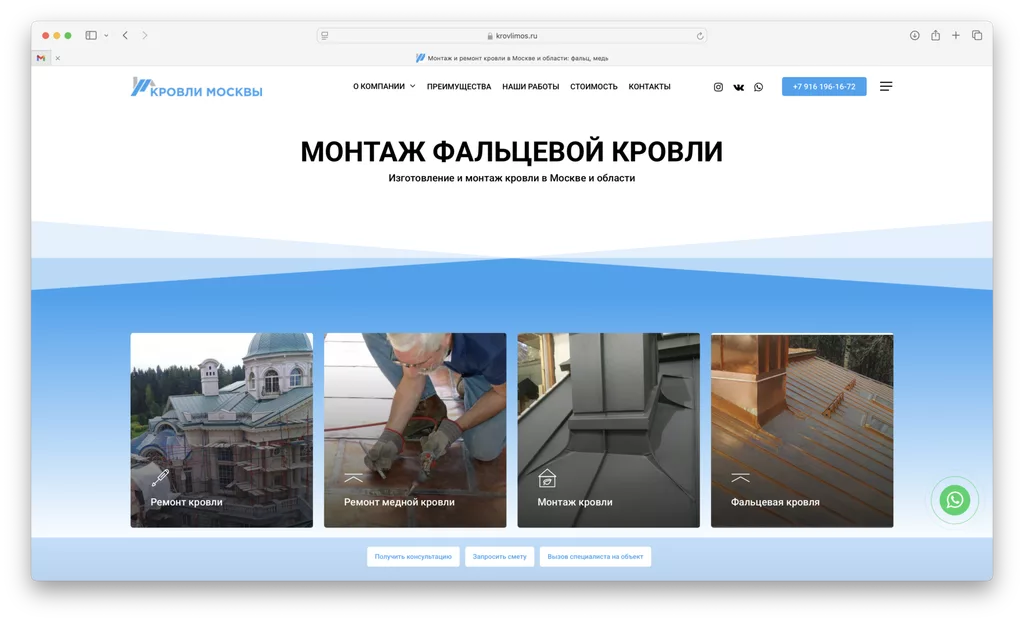Go forward with the Safari forward arrow
Screen dimensions: 1024x622
pos(144,35)
